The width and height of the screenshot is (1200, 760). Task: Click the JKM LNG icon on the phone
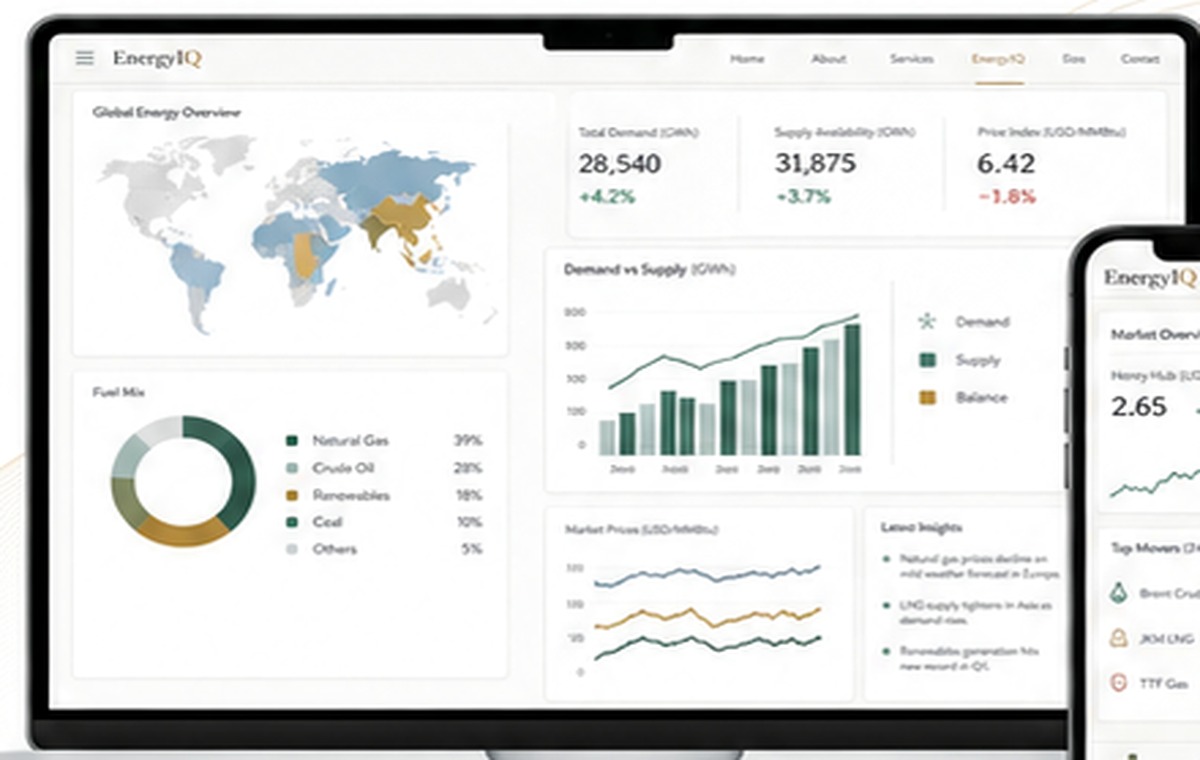pyautogui.click(x=1119, y=638)
